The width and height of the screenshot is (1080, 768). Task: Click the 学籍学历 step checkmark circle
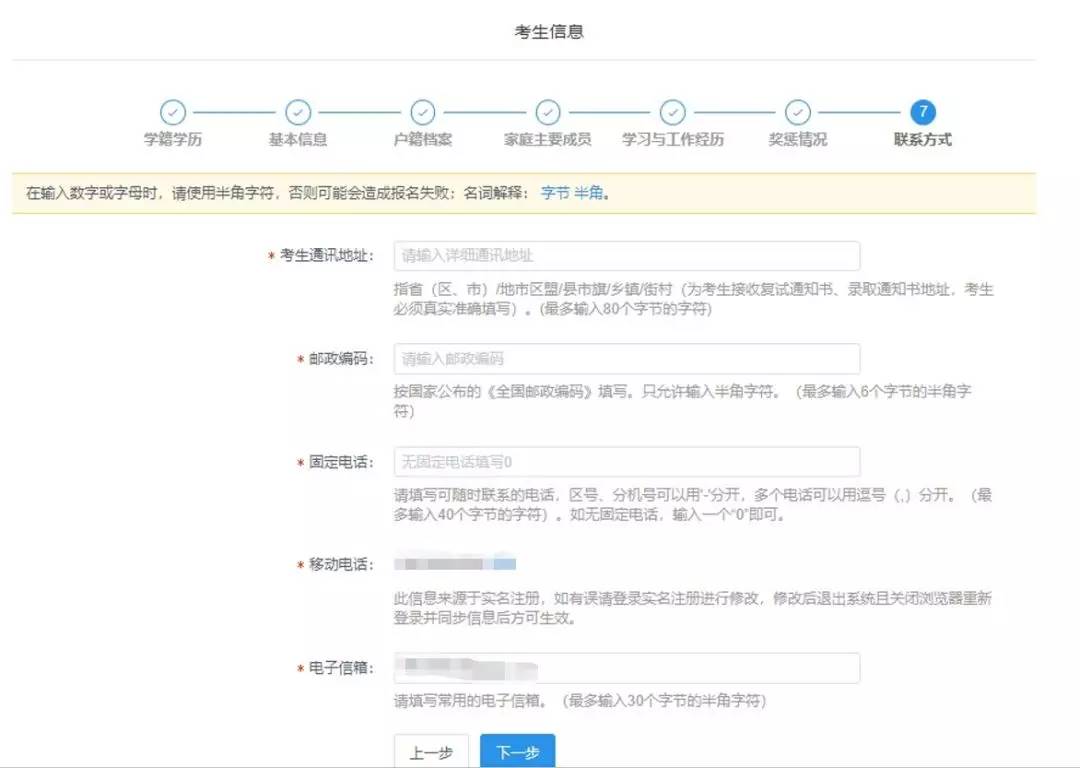point(173,112)
